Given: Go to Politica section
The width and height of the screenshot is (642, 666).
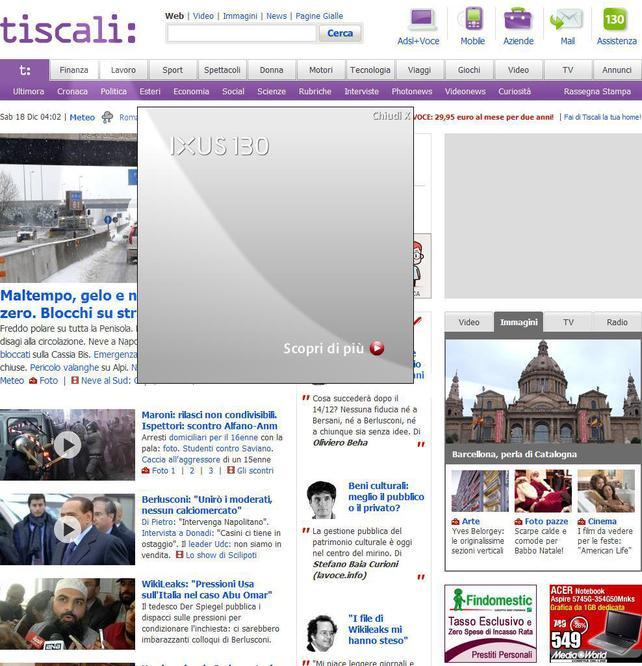Looking at the screenshot, I should click(113, 91).
